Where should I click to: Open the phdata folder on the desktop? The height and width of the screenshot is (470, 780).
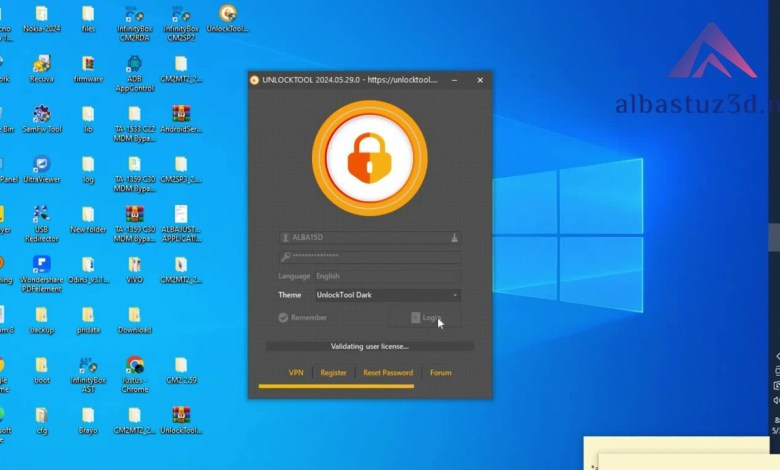tap(88, 320)
